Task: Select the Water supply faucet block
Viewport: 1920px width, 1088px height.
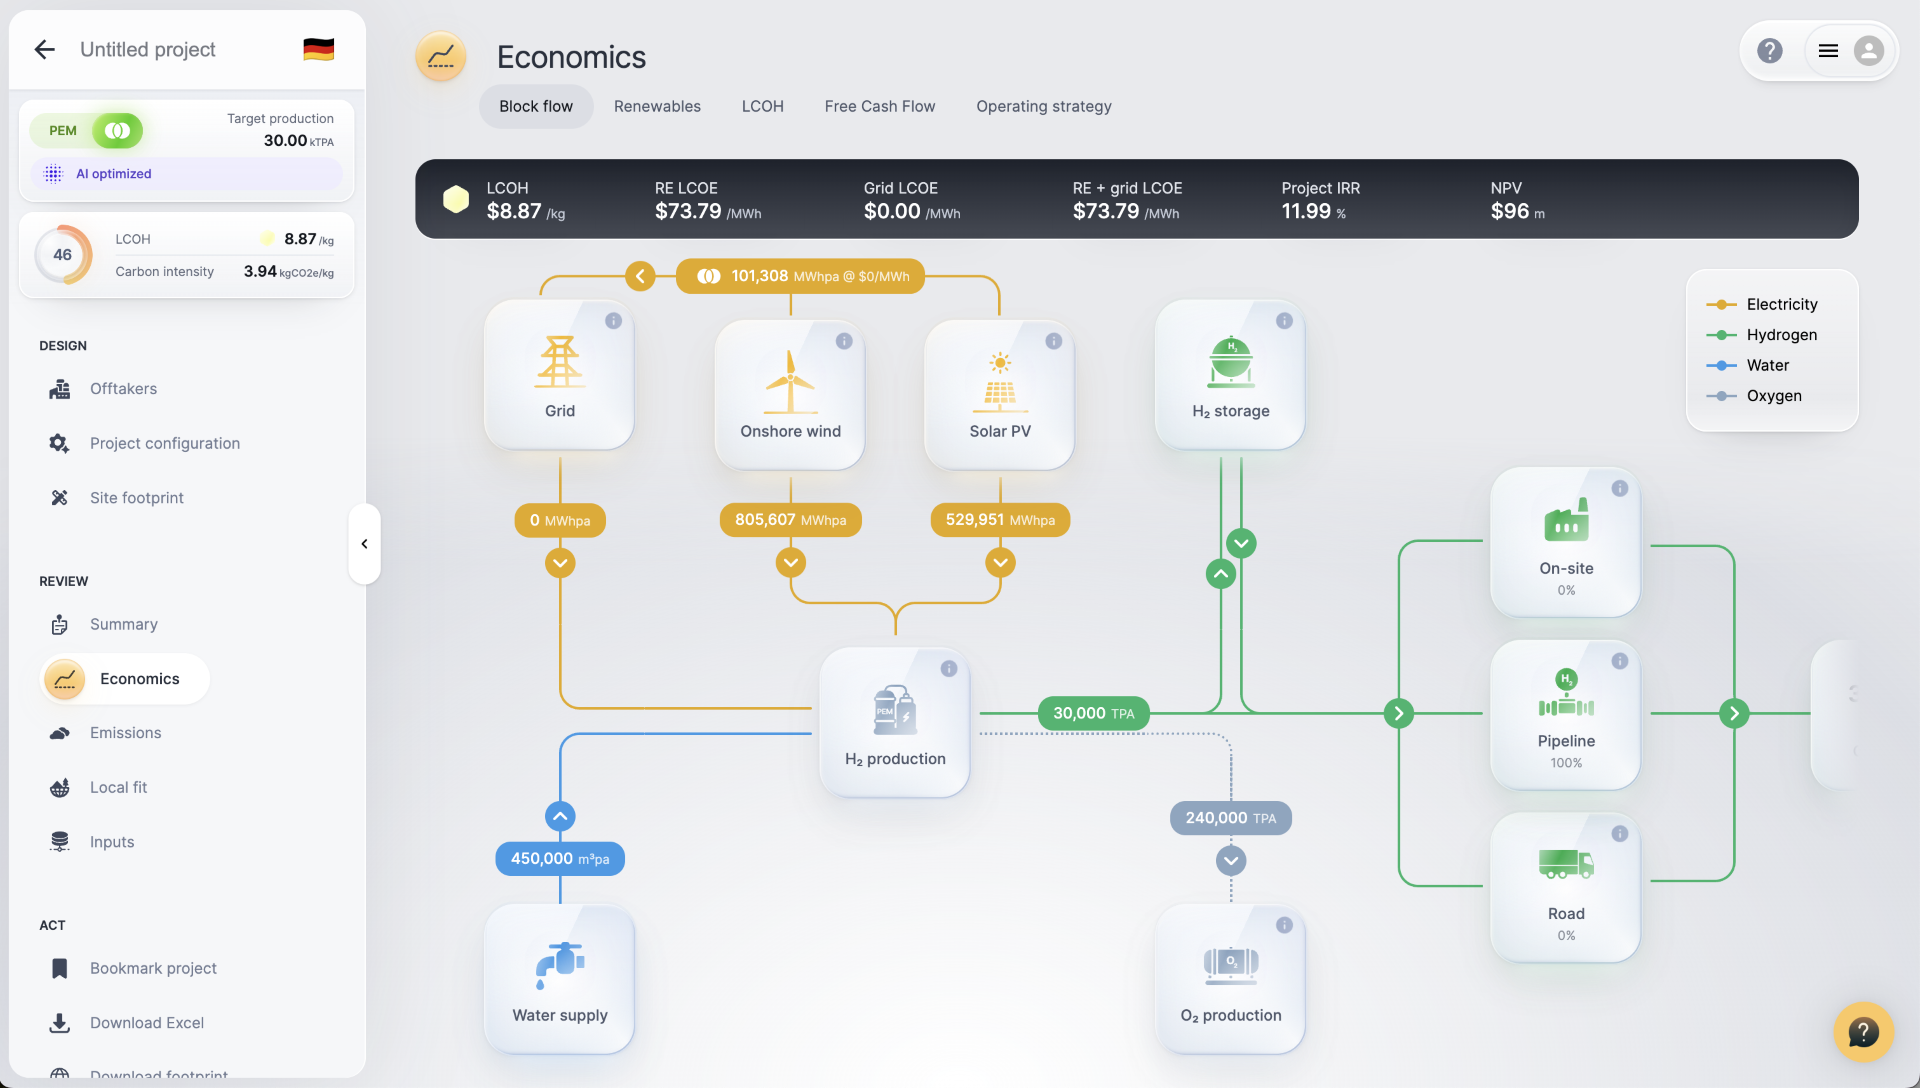Action: coord(559,978)
